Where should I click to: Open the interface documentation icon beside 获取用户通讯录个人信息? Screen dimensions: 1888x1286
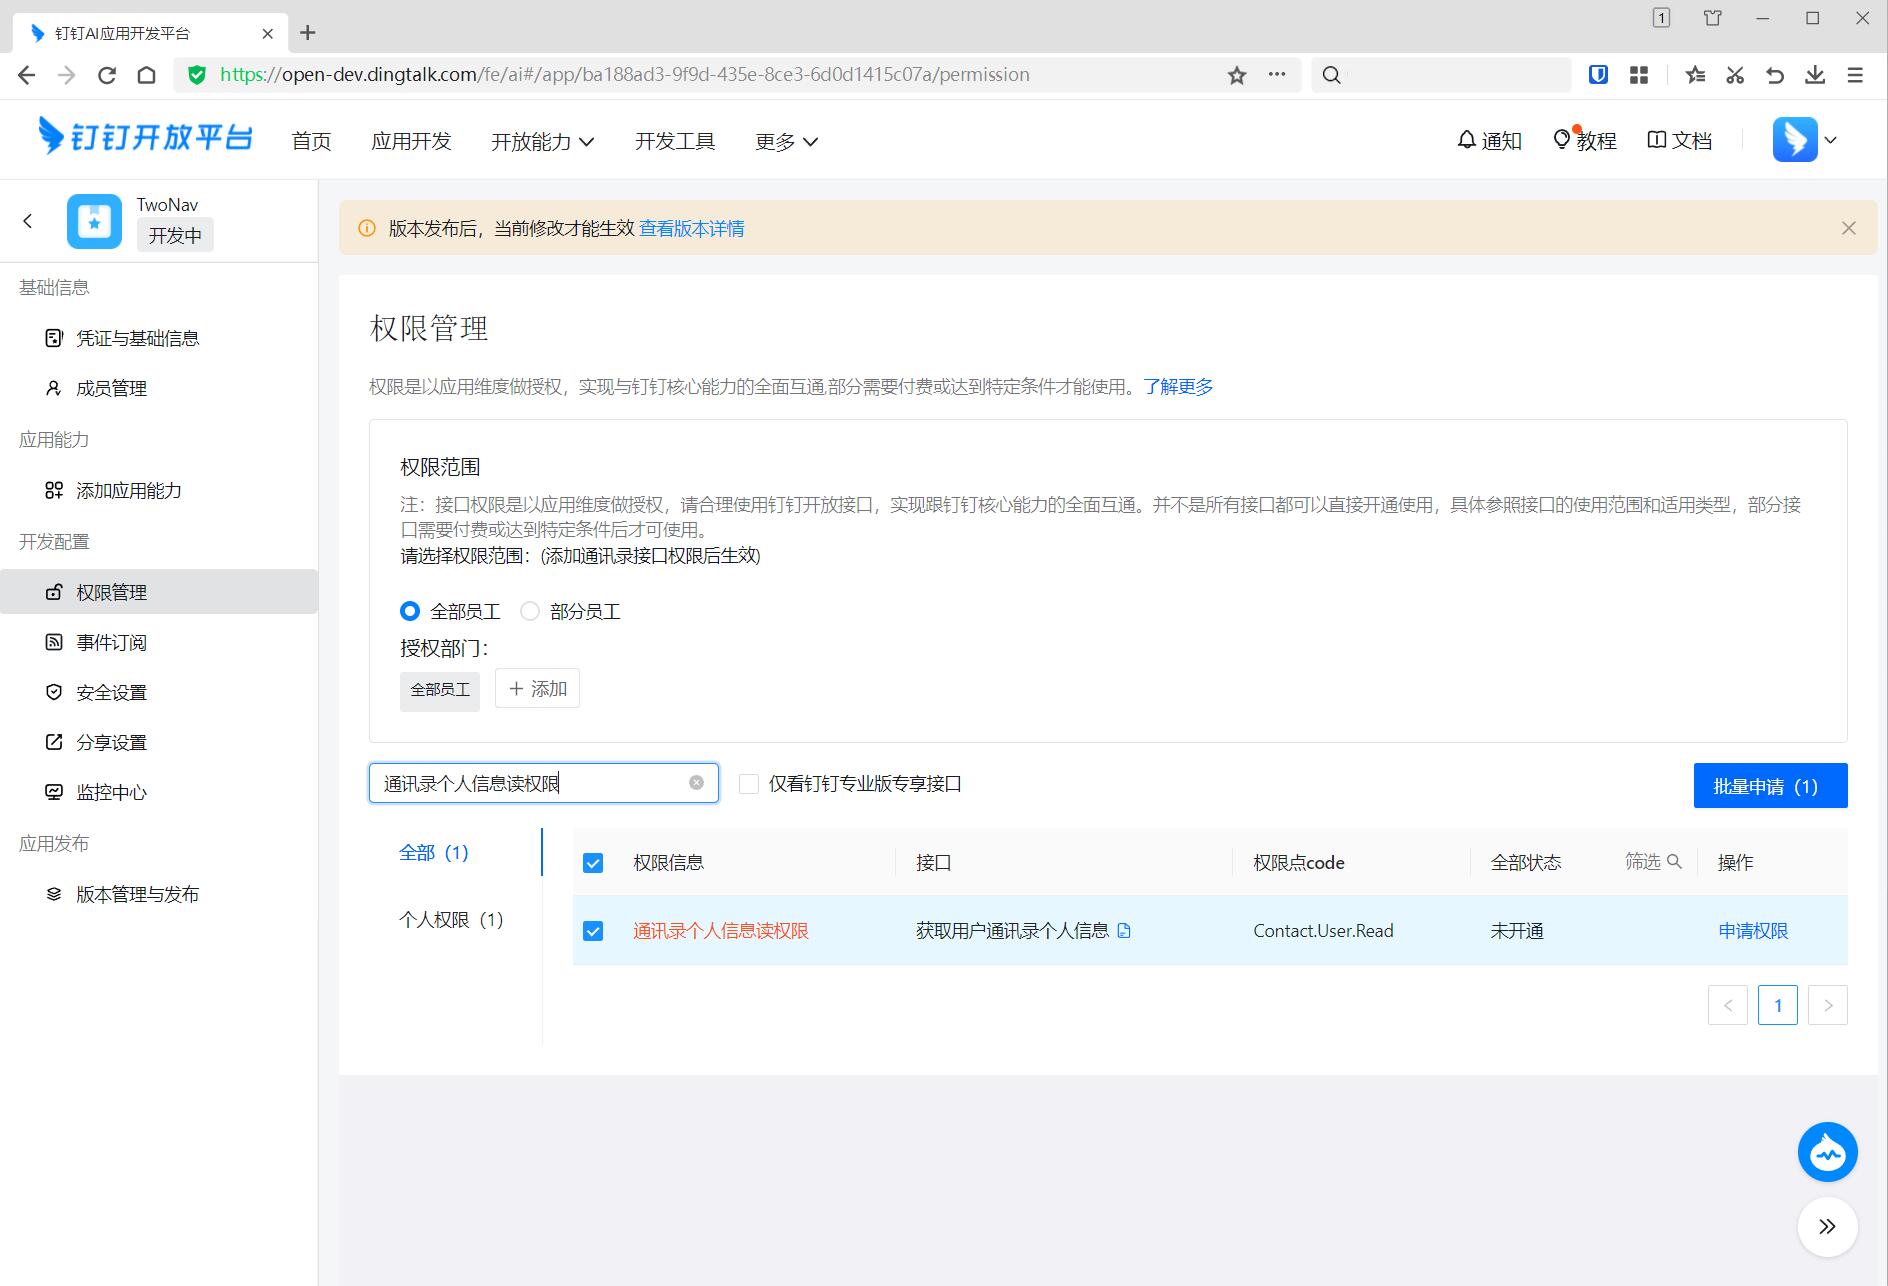pyautogui.click(x=1124, y=931)
